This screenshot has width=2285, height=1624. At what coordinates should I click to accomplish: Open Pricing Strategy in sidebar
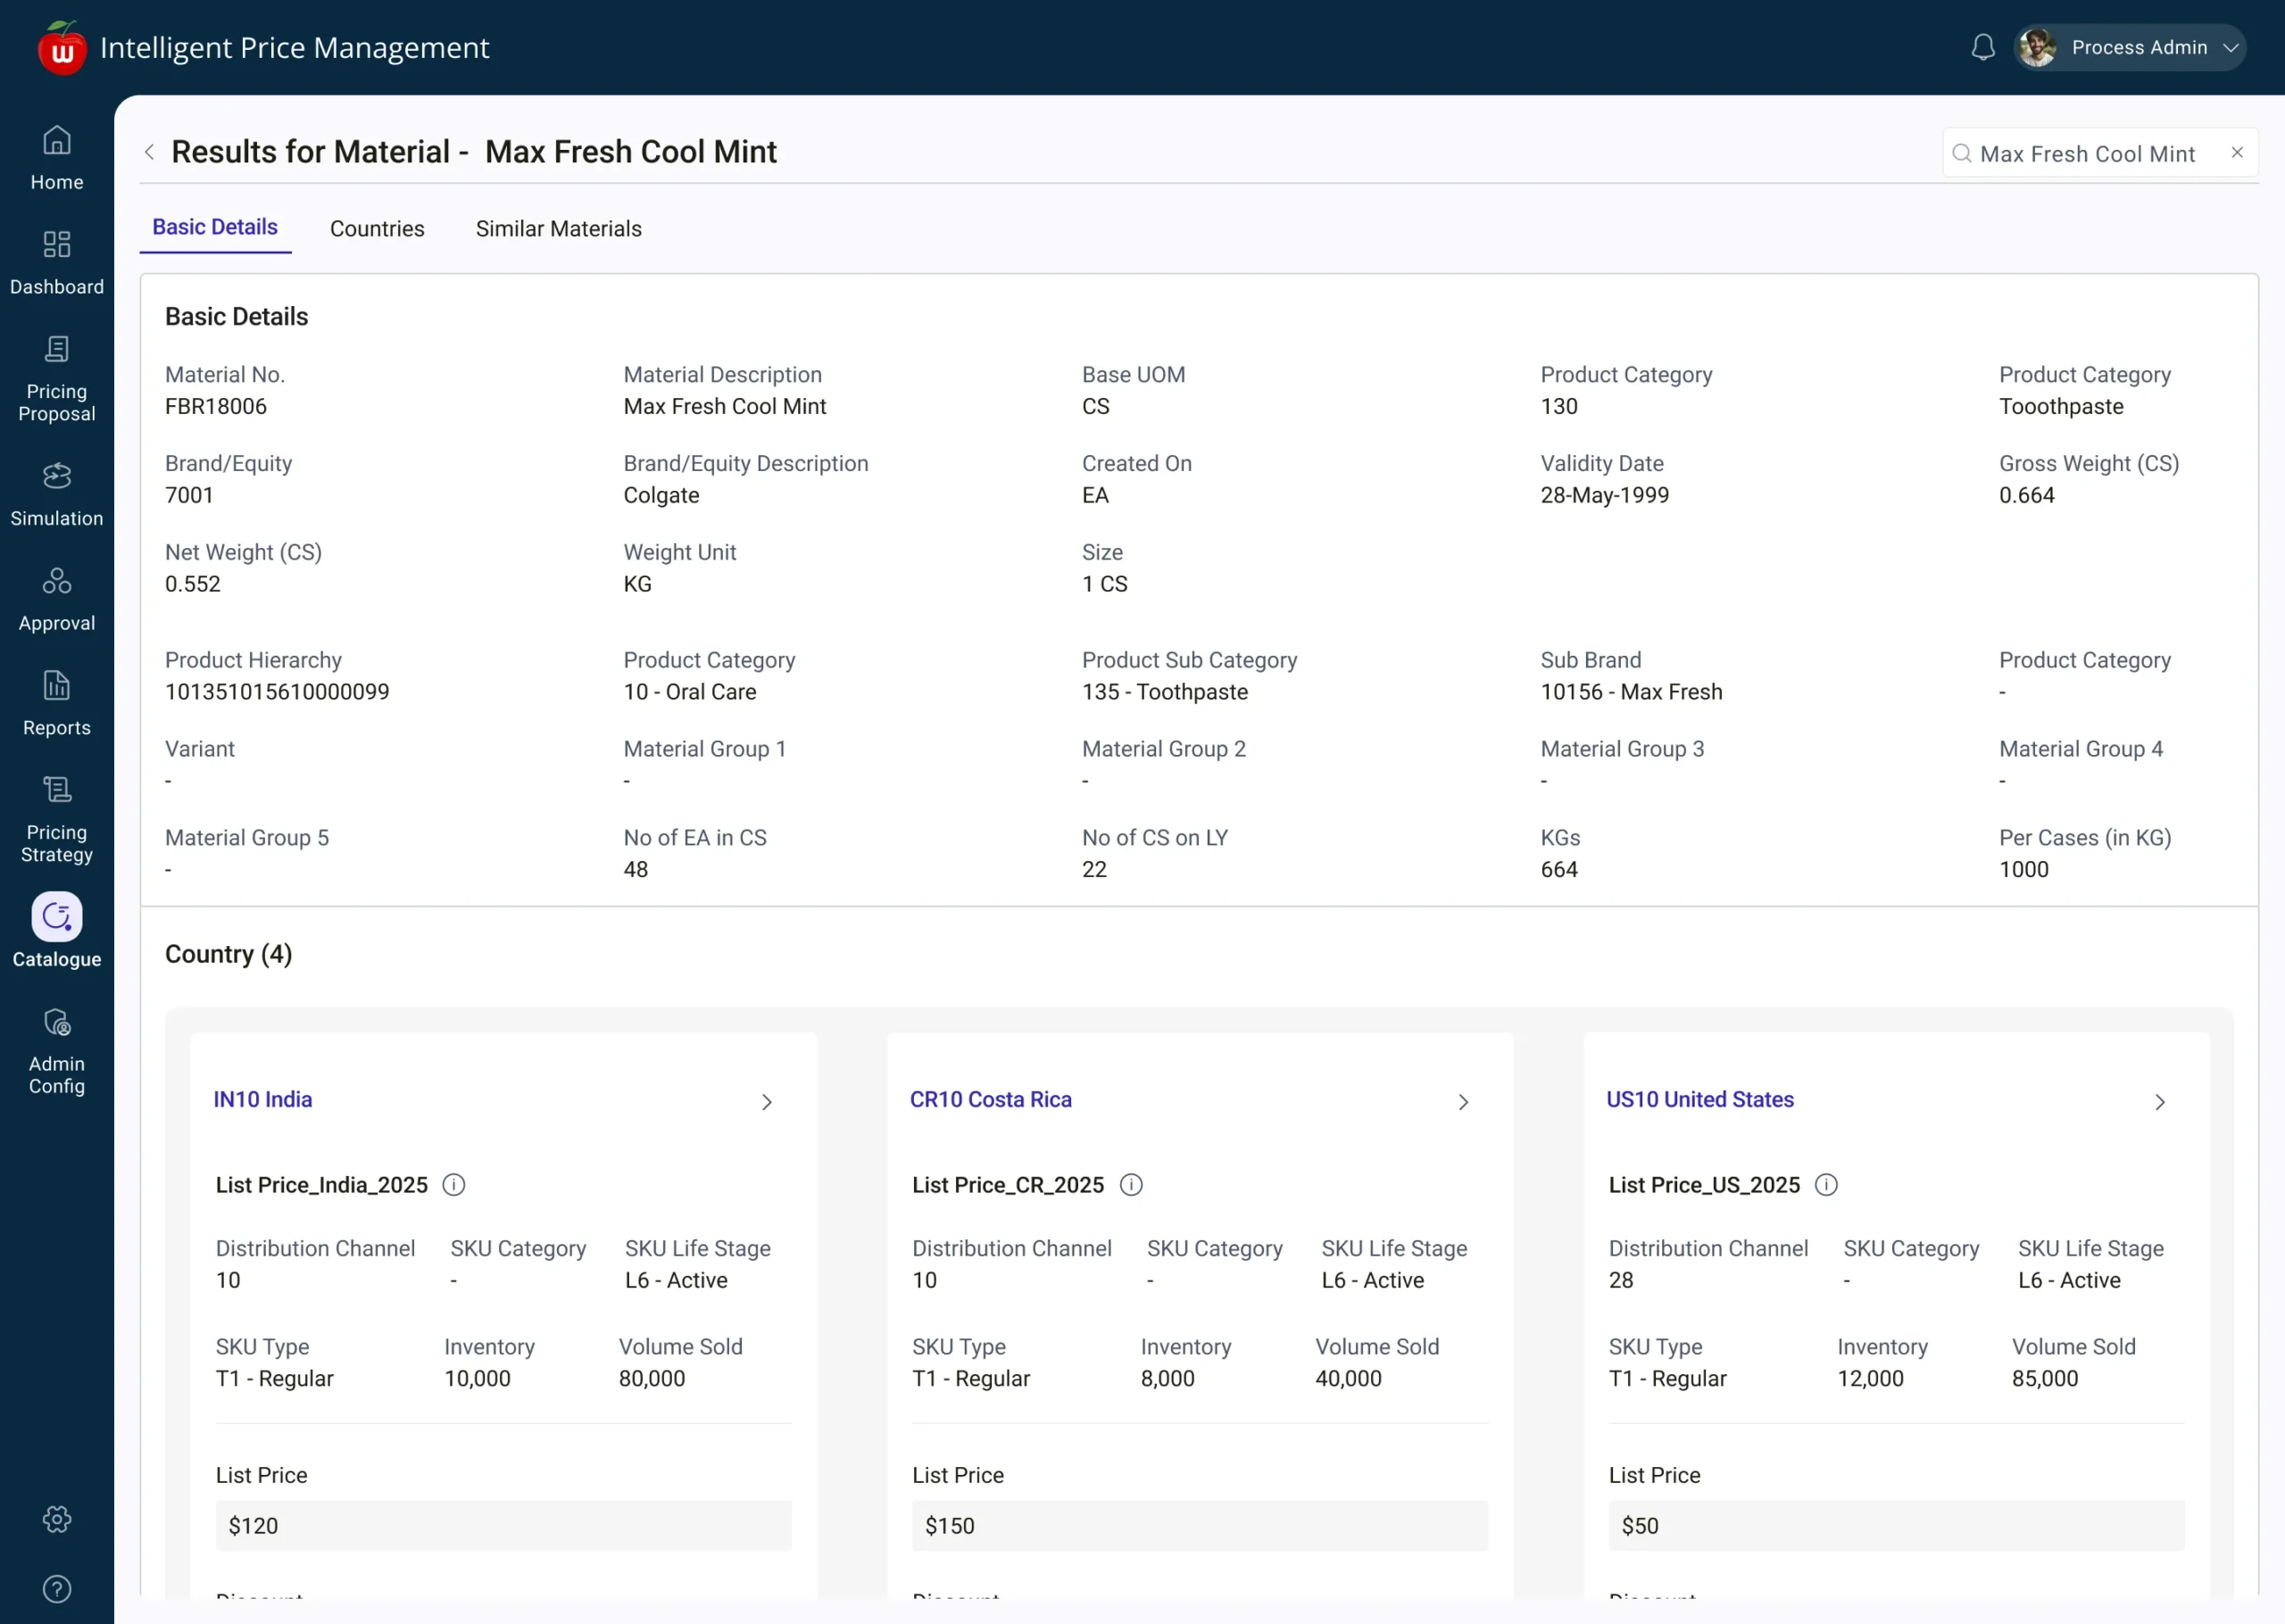click(57, 820)
